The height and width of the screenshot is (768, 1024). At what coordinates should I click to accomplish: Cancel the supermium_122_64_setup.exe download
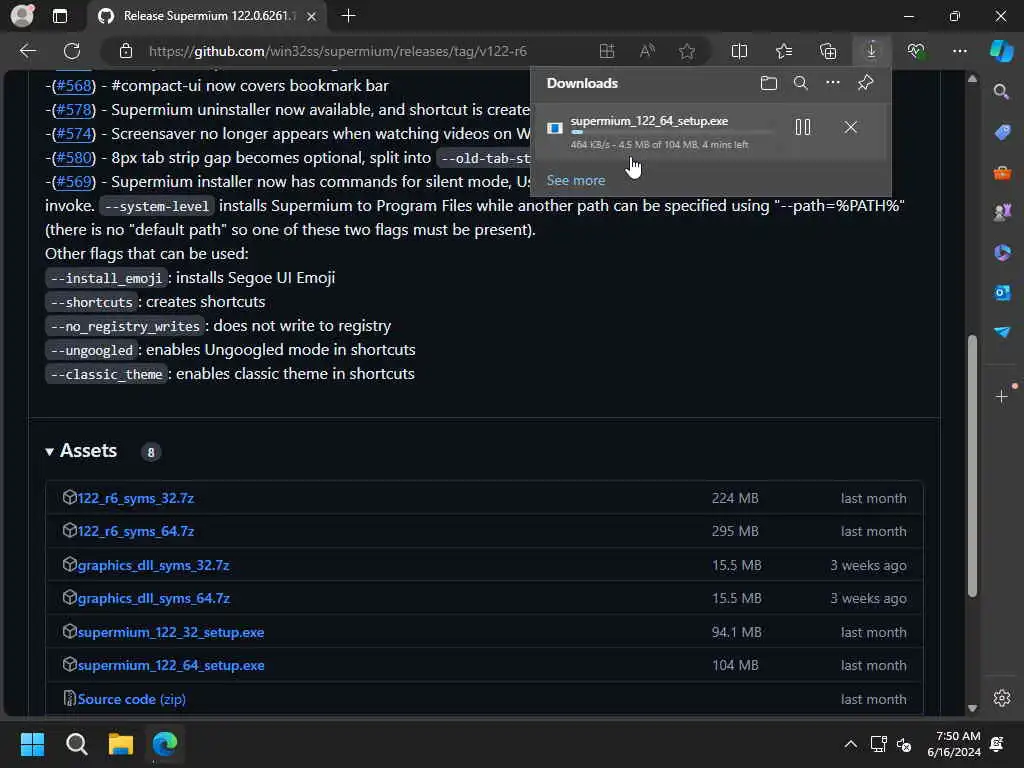point(850,127)
